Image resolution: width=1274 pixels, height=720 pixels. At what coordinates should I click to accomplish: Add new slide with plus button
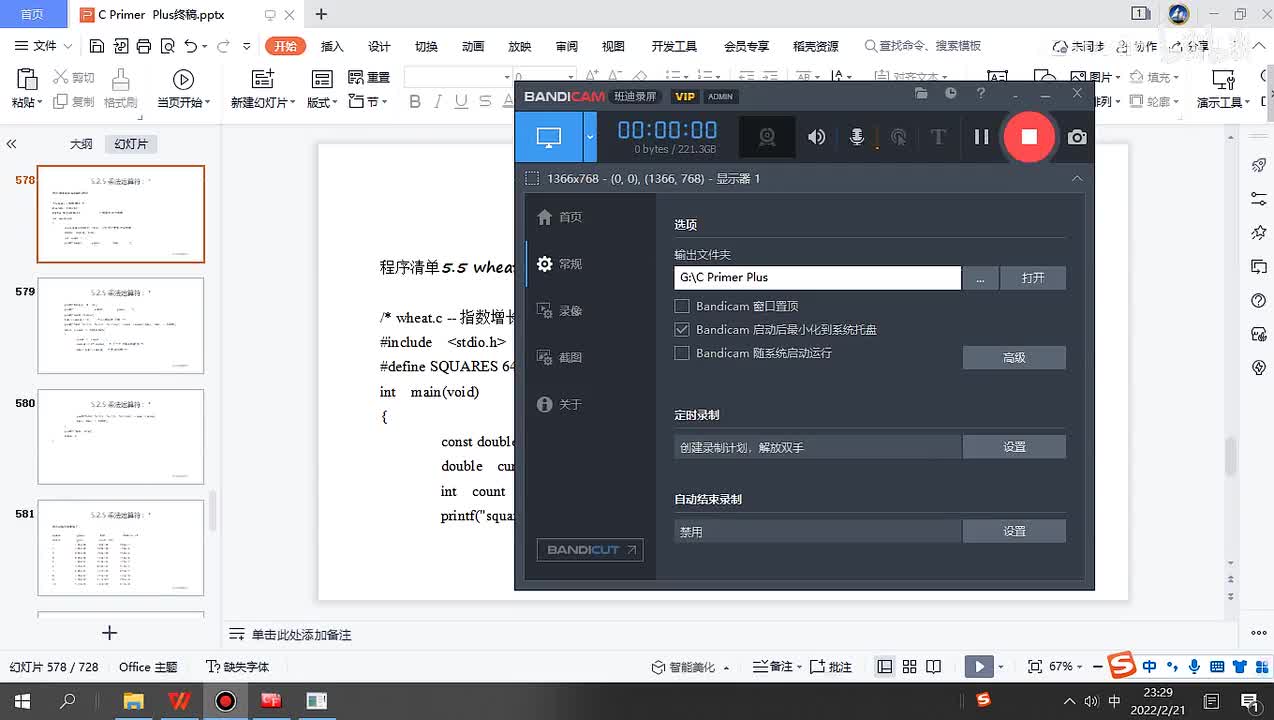[x=110, y=633]
